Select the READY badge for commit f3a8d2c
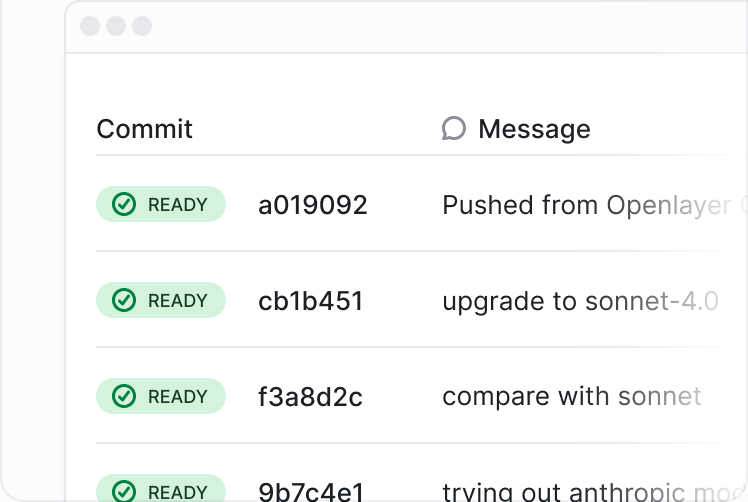 tap(161, 396)
